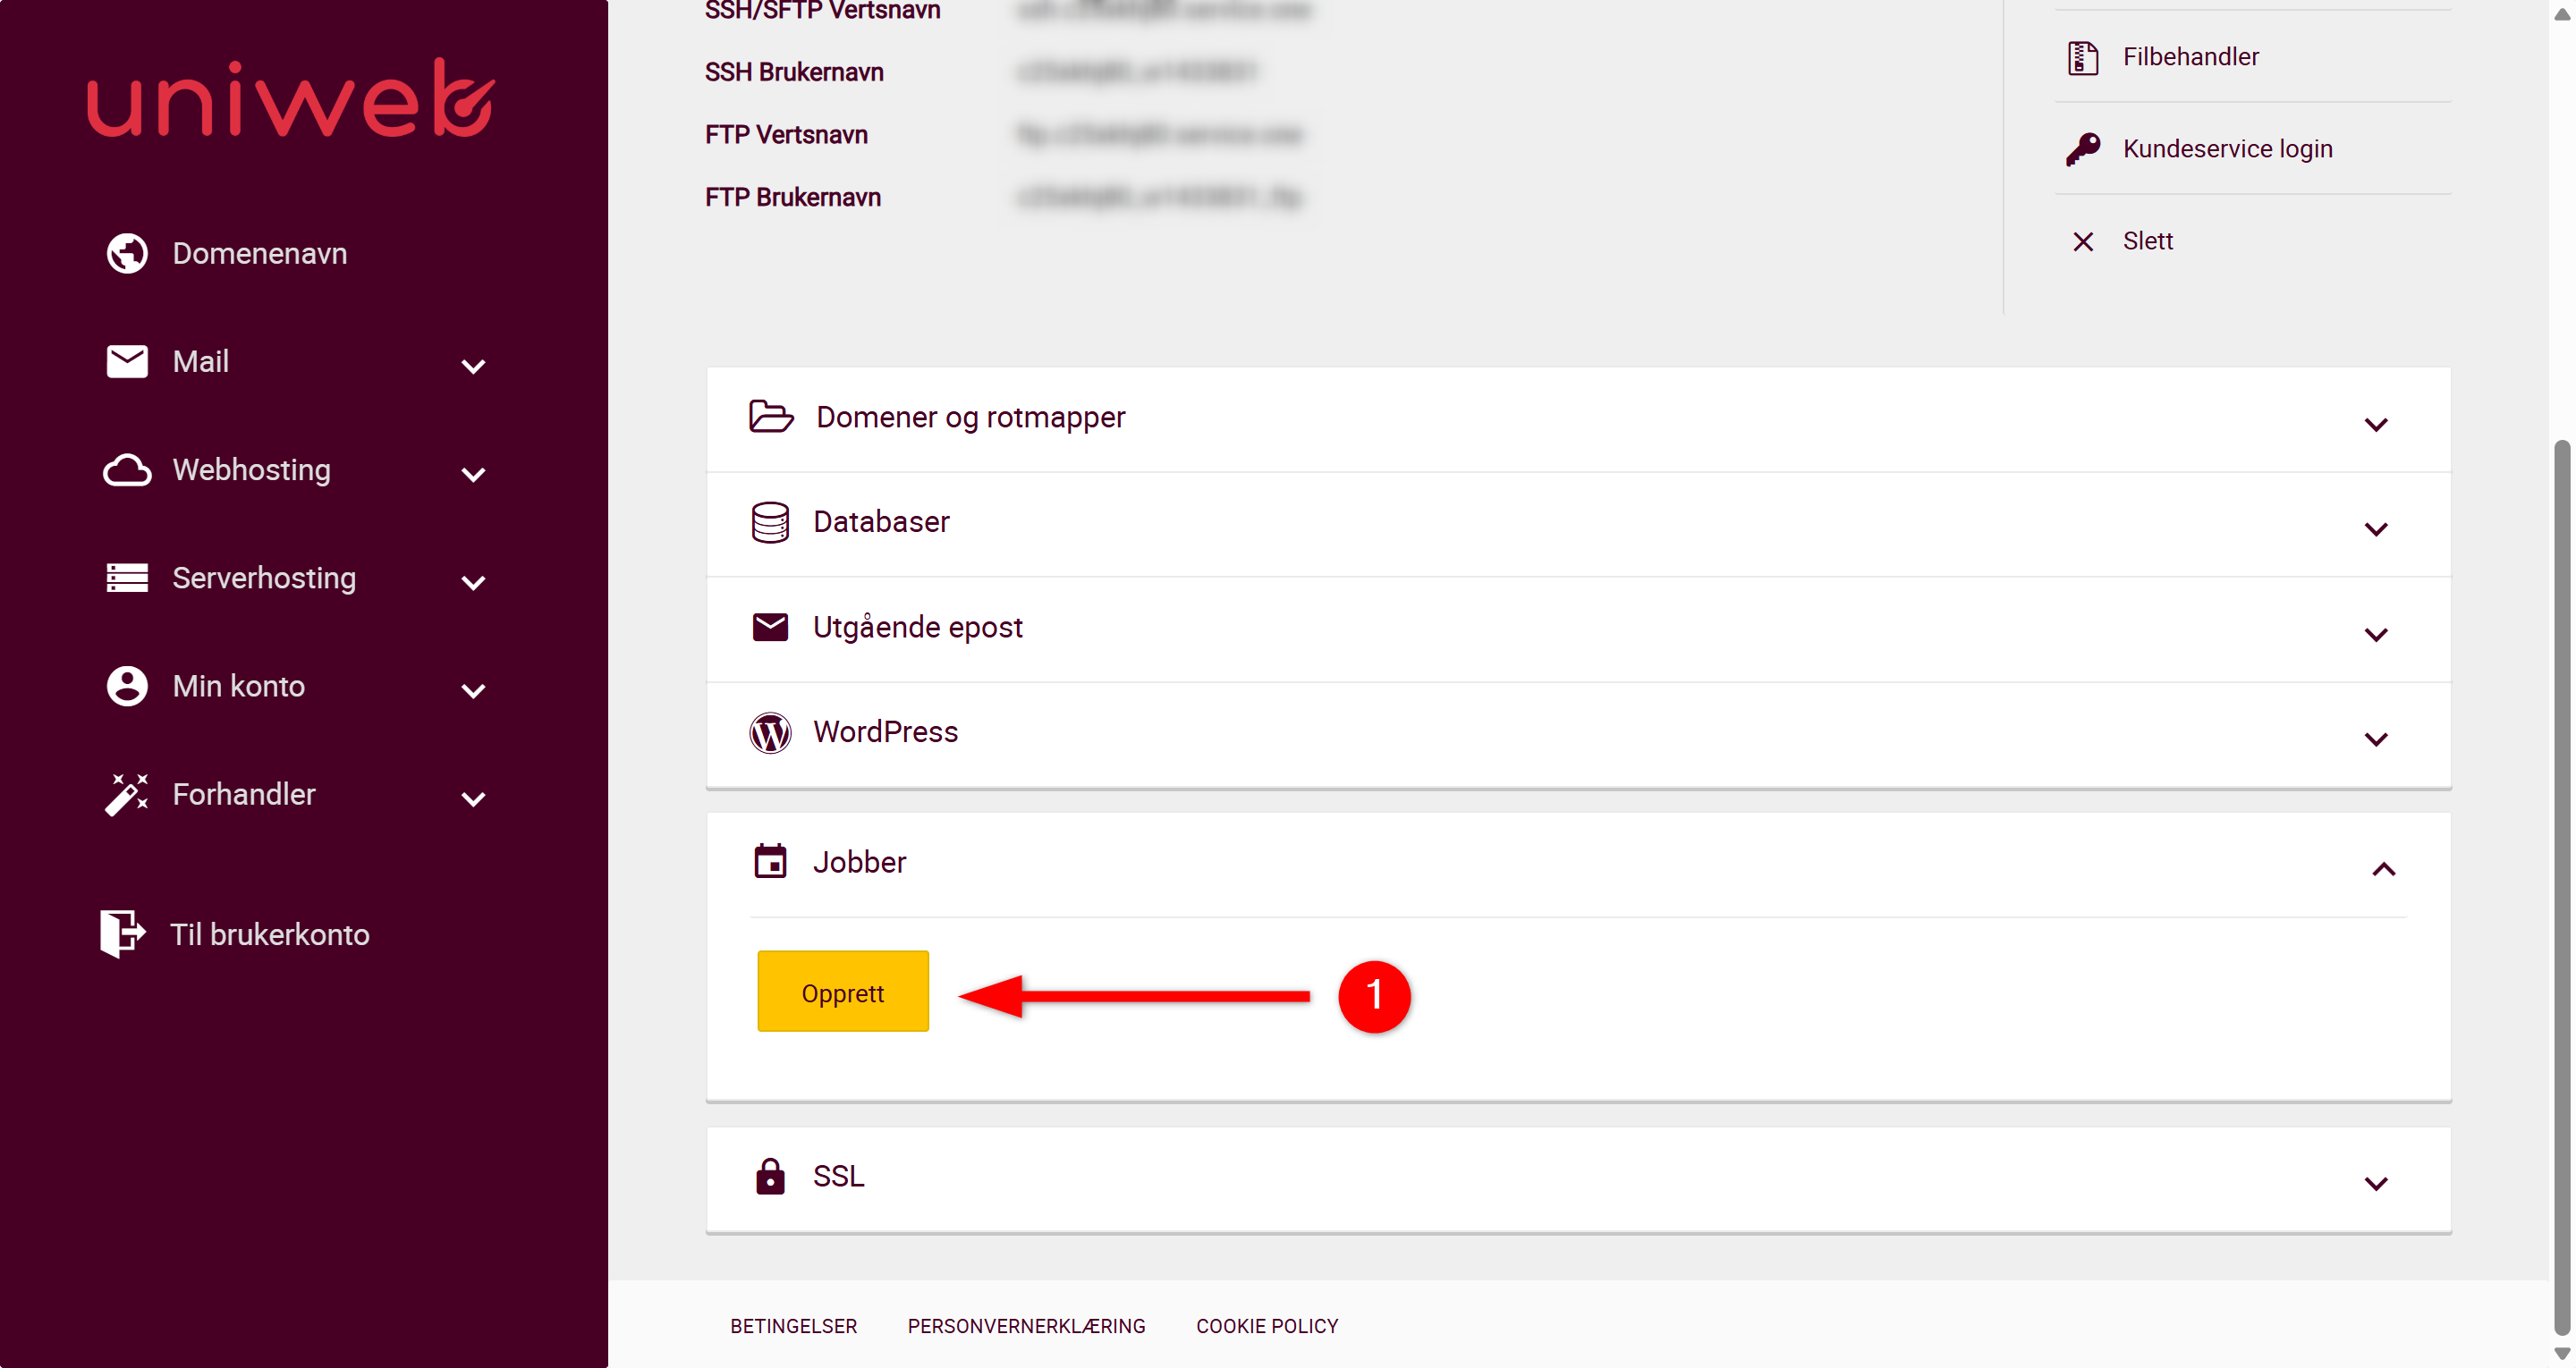
Task: Click the Databaser heading
Action: coord(881,522)
